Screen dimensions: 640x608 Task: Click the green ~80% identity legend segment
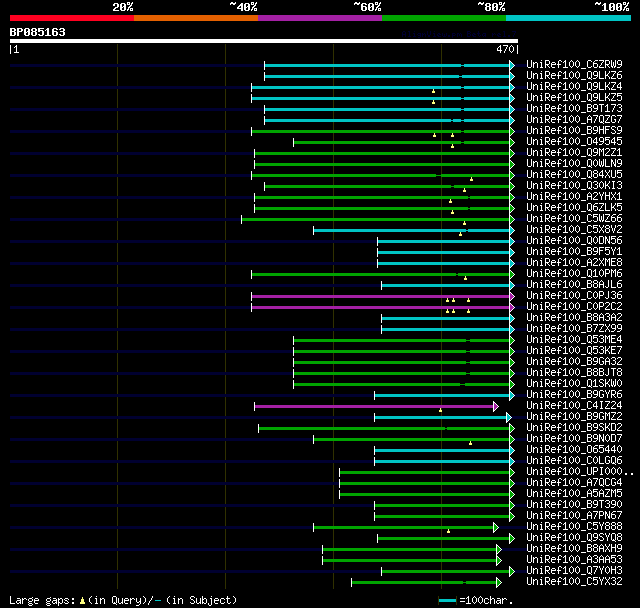pyautogui.click(x=444, y=18)
